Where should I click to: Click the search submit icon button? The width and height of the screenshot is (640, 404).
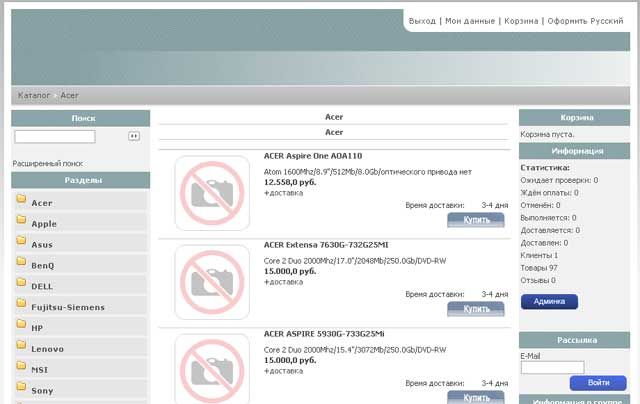click(134, 136)
